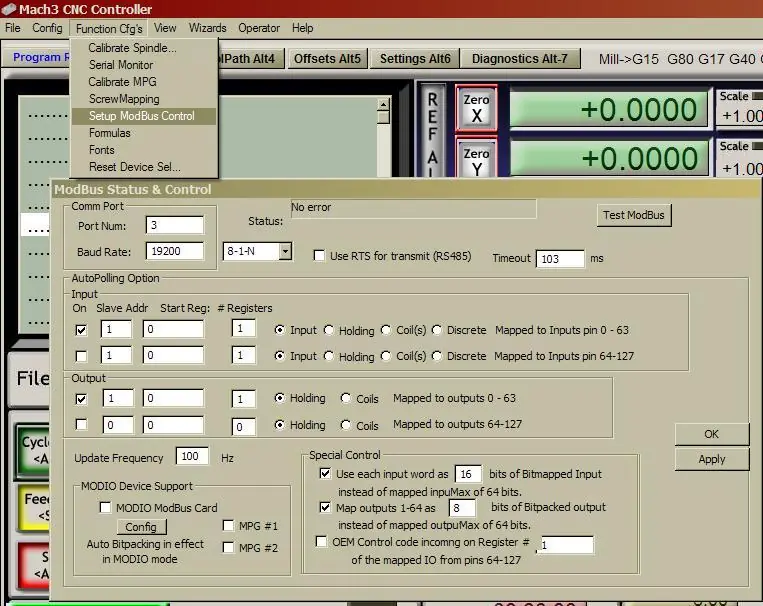The image size is (763, 606).
Task: Select Input radio for inputs 64-127
Action: pyautogui.click(x=279, y=356)
